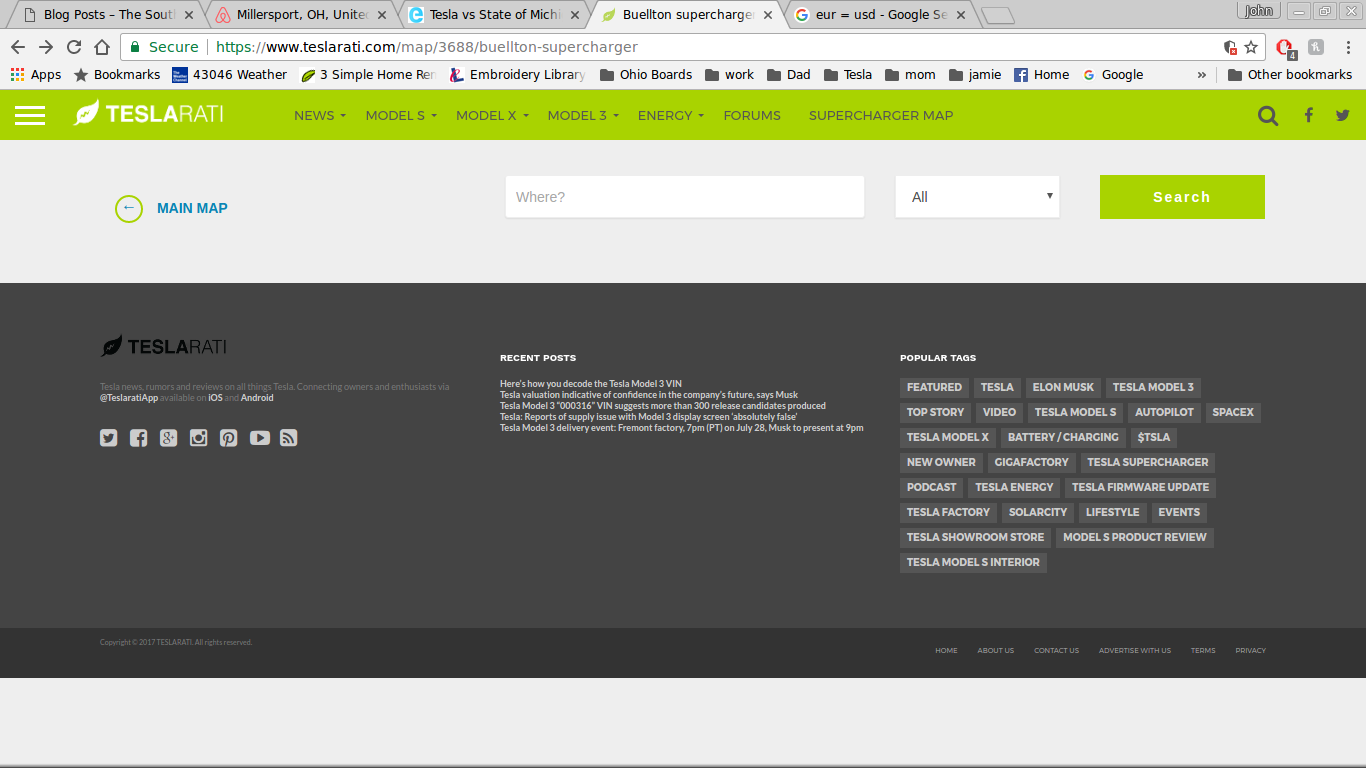Open the Forums menu item
The width and height of the screenshot is (1366, 768).
pos(752,116)
